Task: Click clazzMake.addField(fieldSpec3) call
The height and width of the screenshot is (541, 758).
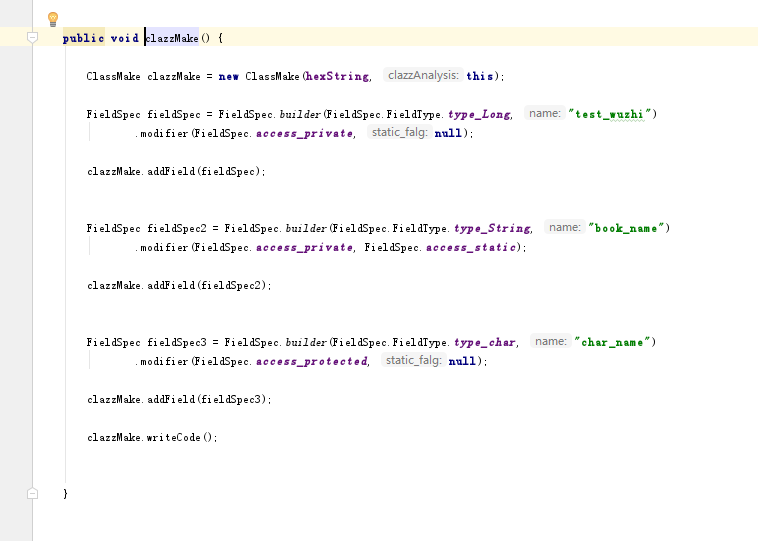Action: coord(179,400)
